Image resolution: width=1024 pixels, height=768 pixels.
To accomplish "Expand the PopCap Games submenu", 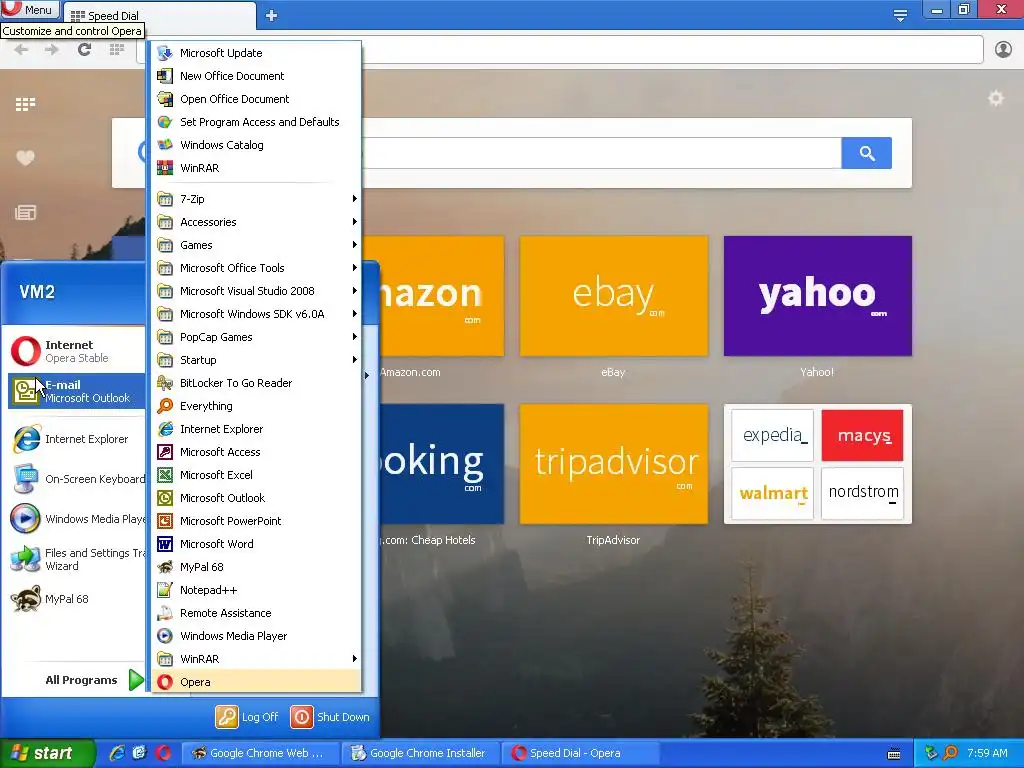I will 257,337.
